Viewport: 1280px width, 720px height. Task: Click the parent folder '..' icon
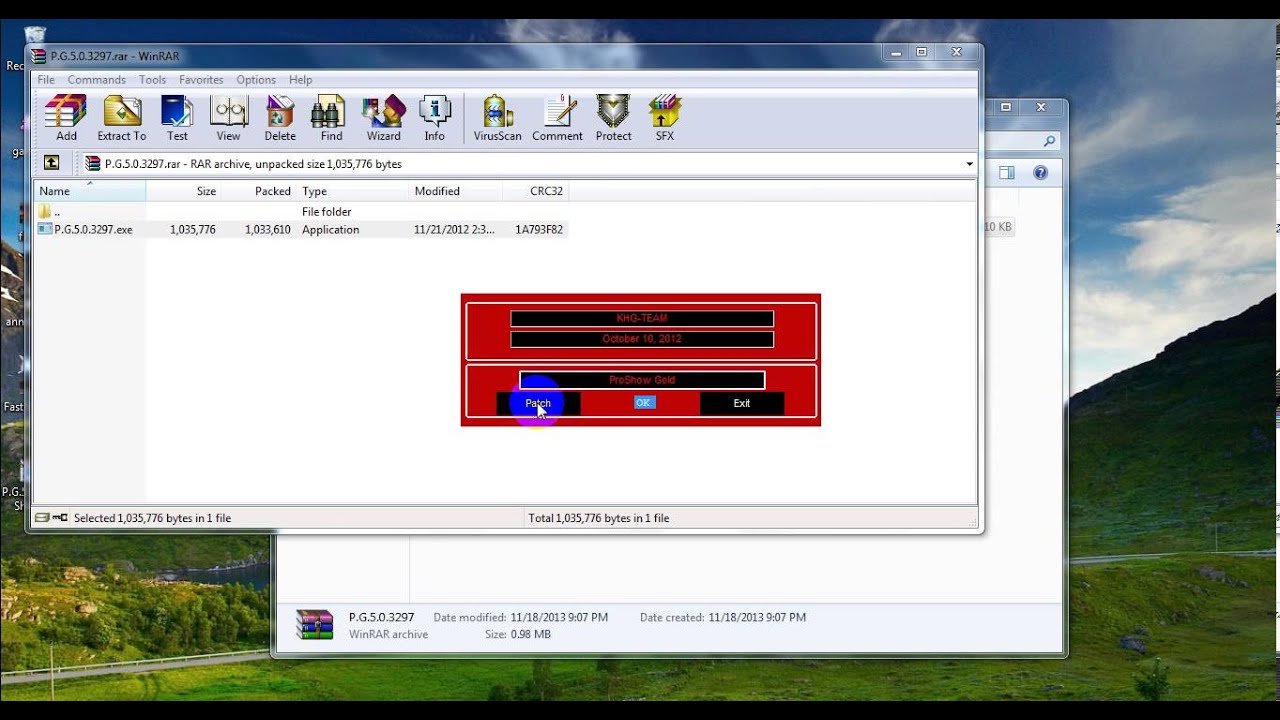coord(45,211)
